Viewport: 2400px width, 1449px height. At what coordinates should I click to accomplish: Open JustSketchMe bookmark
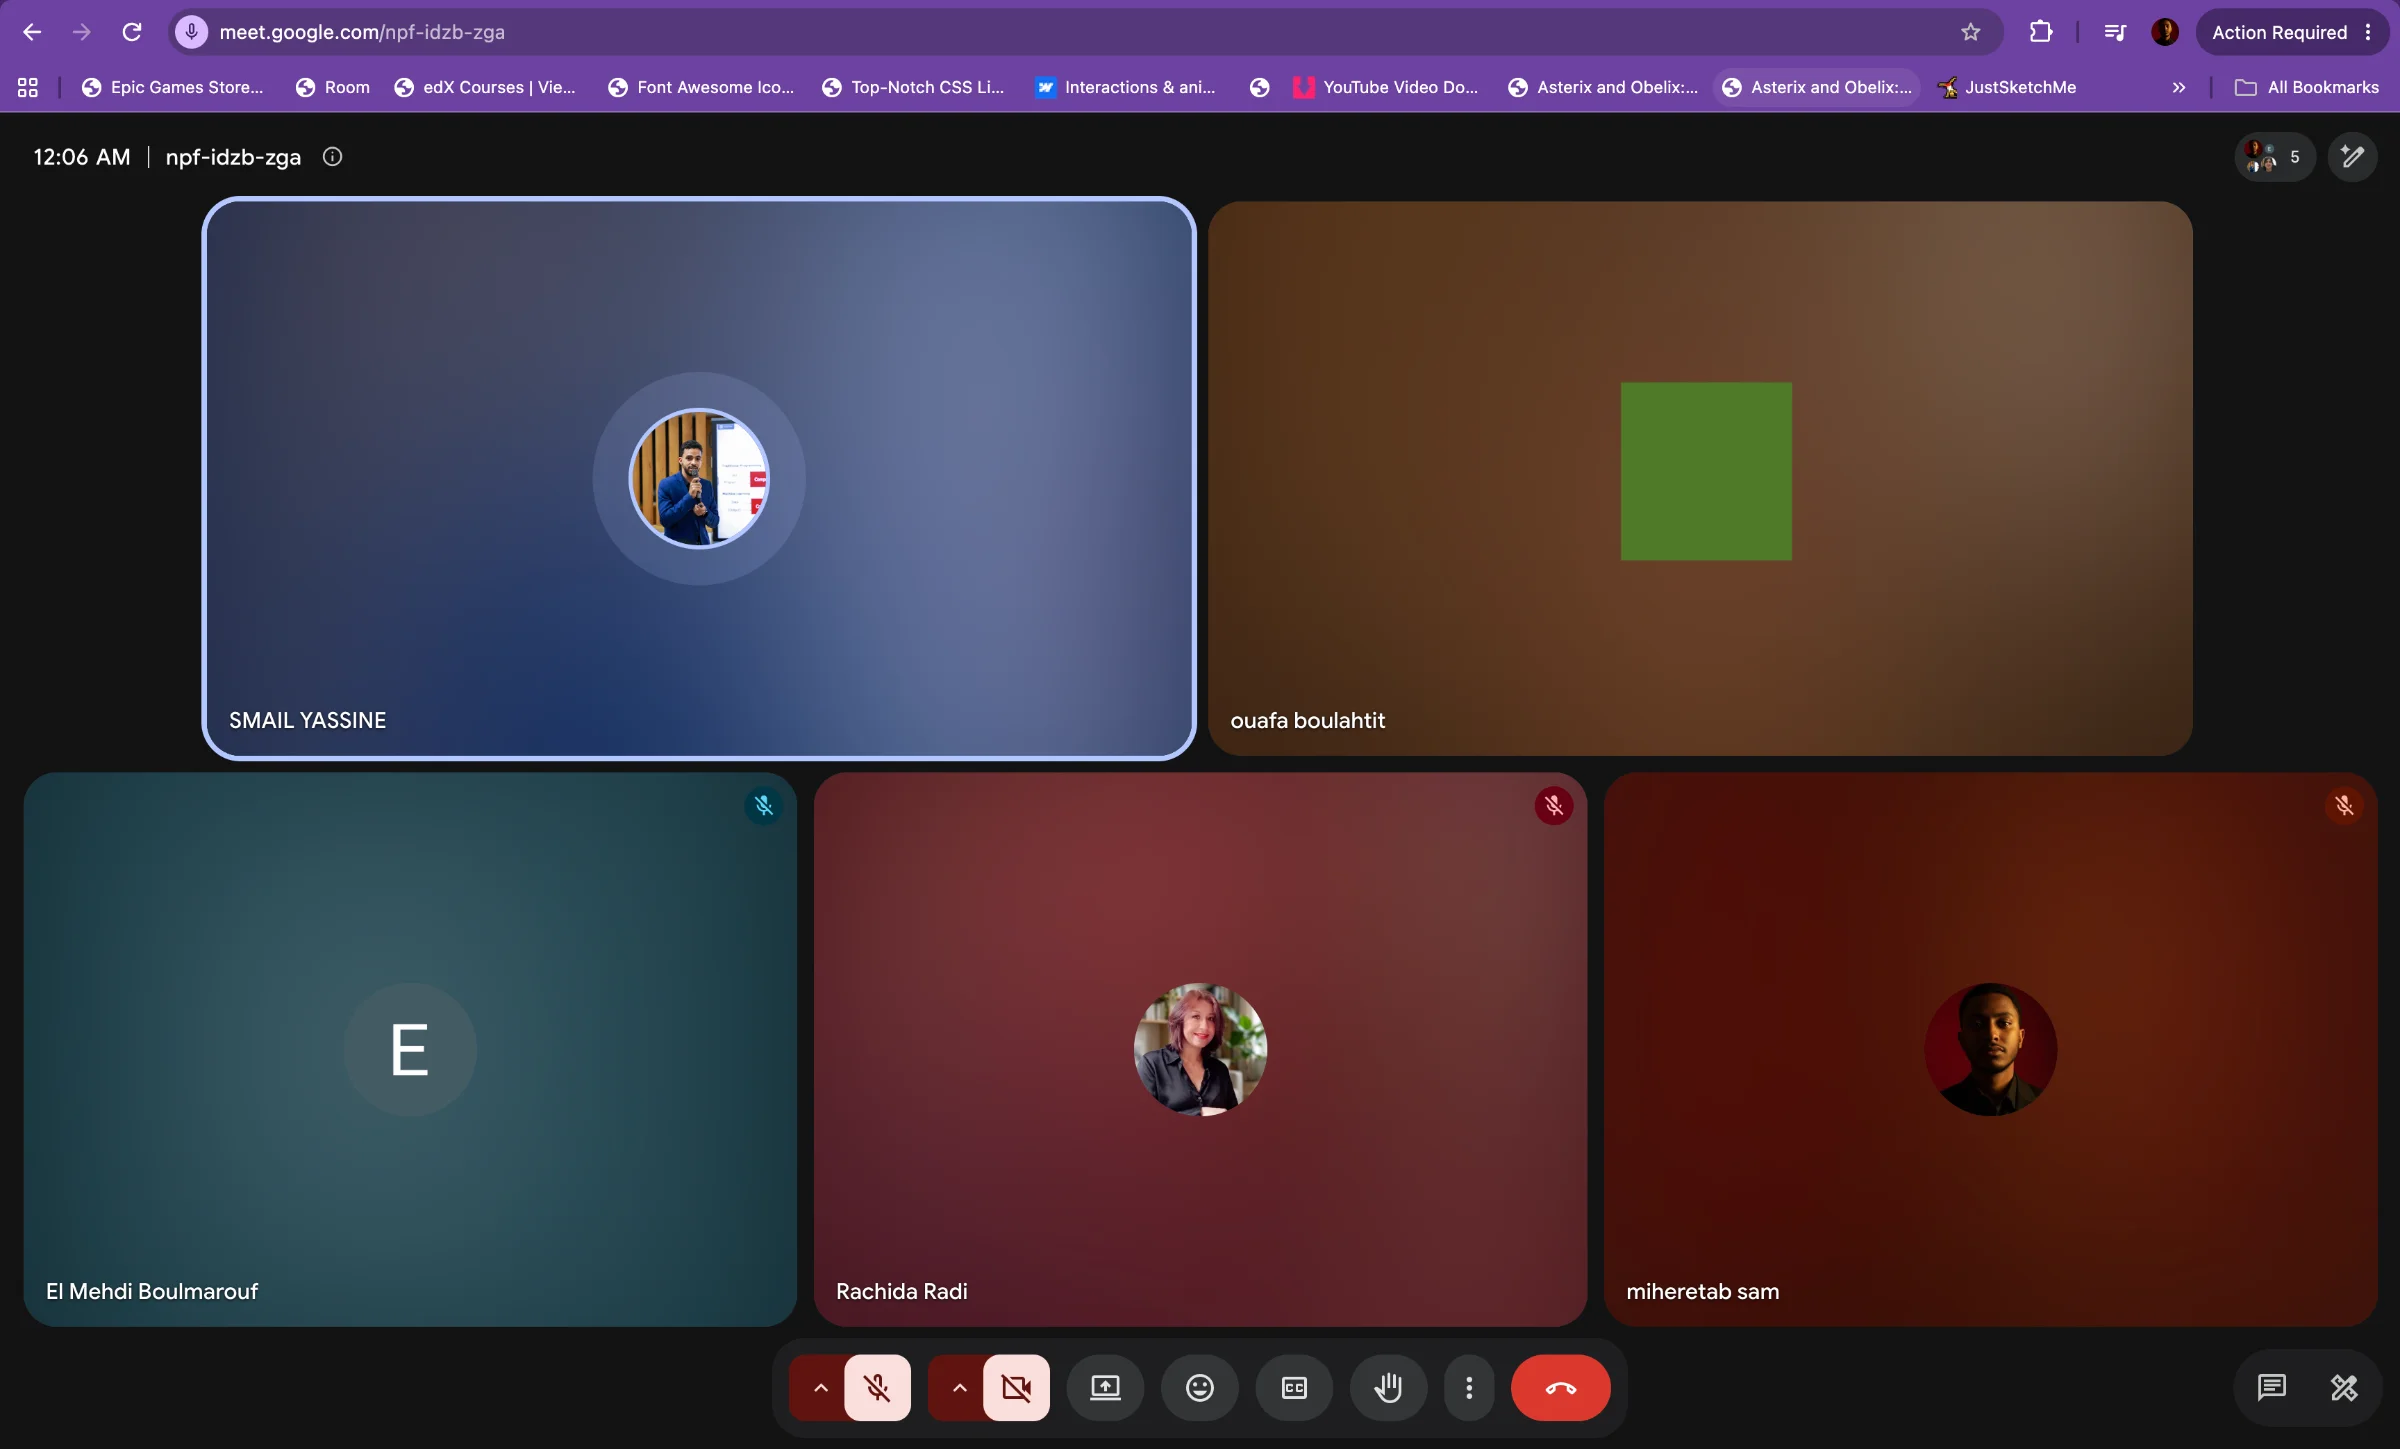(2007, 87)
